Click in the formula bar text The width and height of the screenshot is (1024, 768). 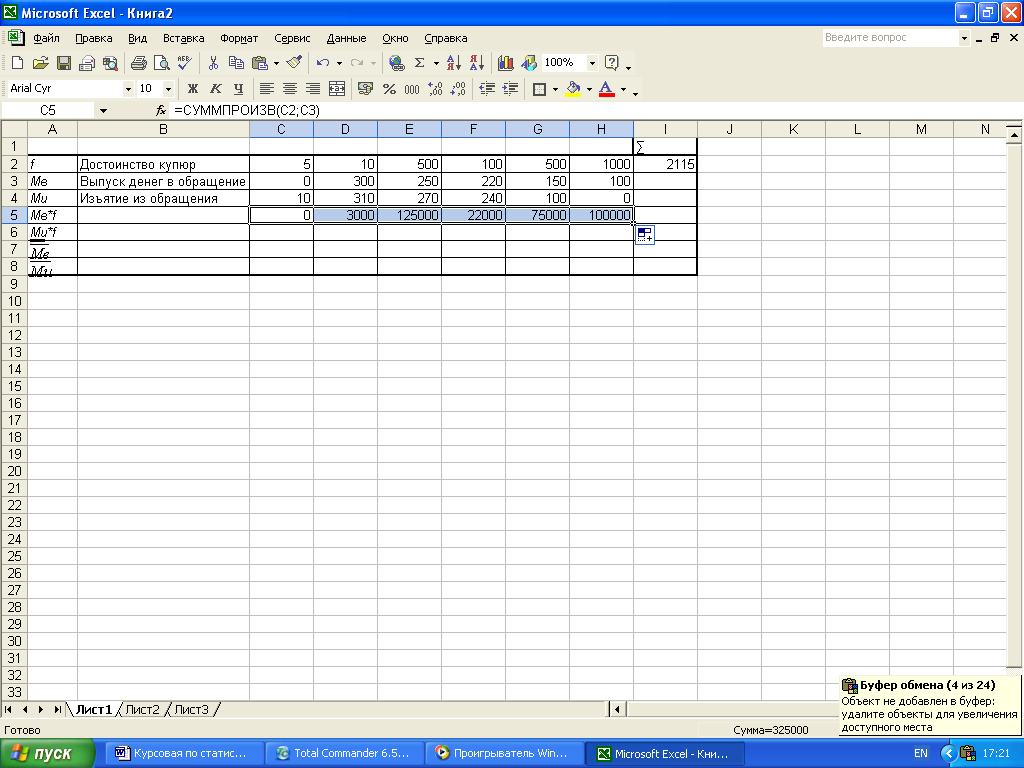pos(247,110)
